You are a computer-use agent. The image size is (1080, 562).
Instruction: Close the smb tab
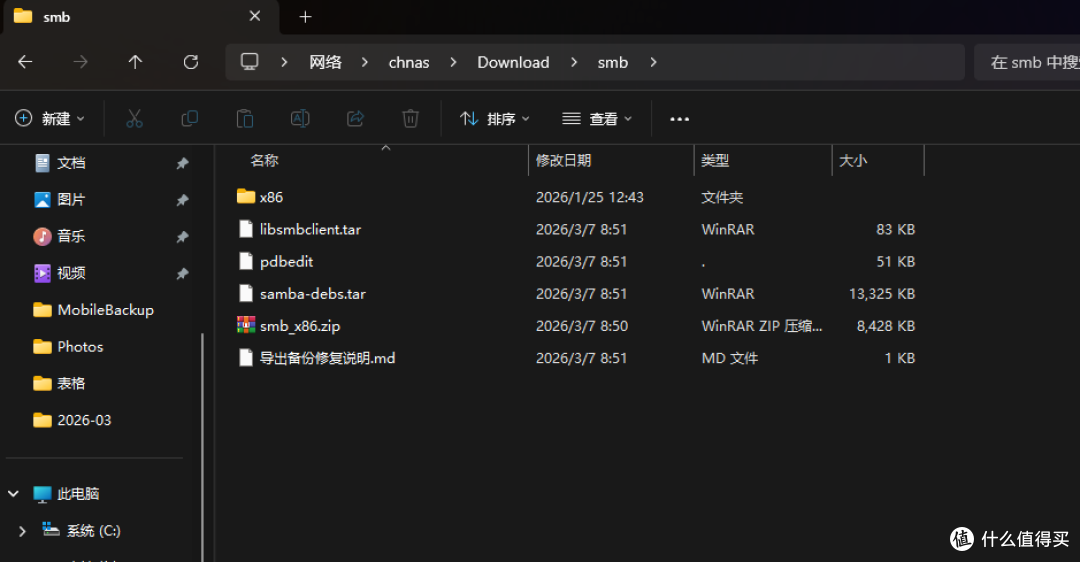pyautogui.click(x=255, y=16)
